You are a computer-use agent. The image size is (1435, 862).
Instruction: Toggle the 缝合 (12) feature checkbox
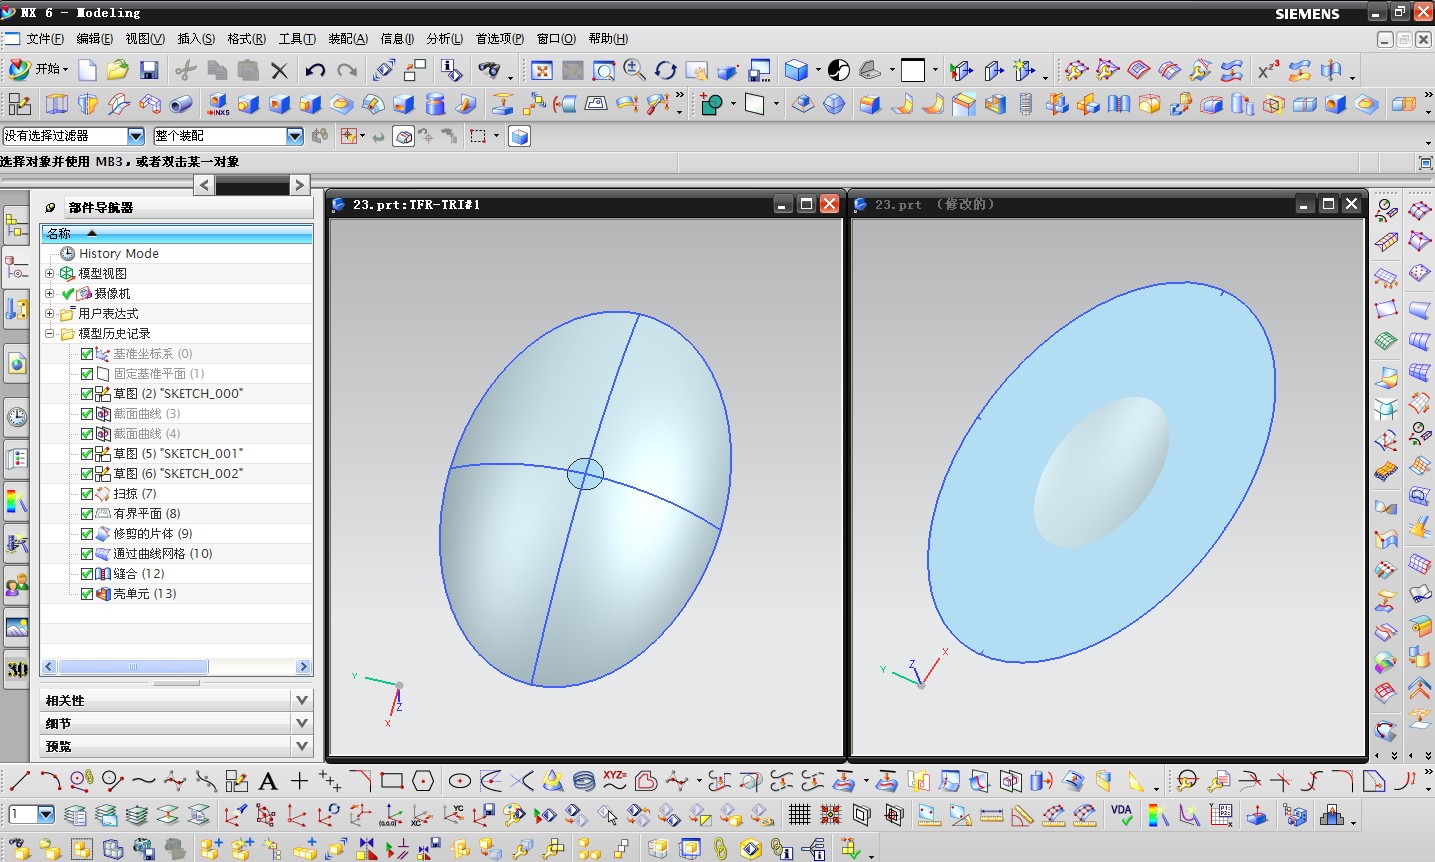[87, 574]
